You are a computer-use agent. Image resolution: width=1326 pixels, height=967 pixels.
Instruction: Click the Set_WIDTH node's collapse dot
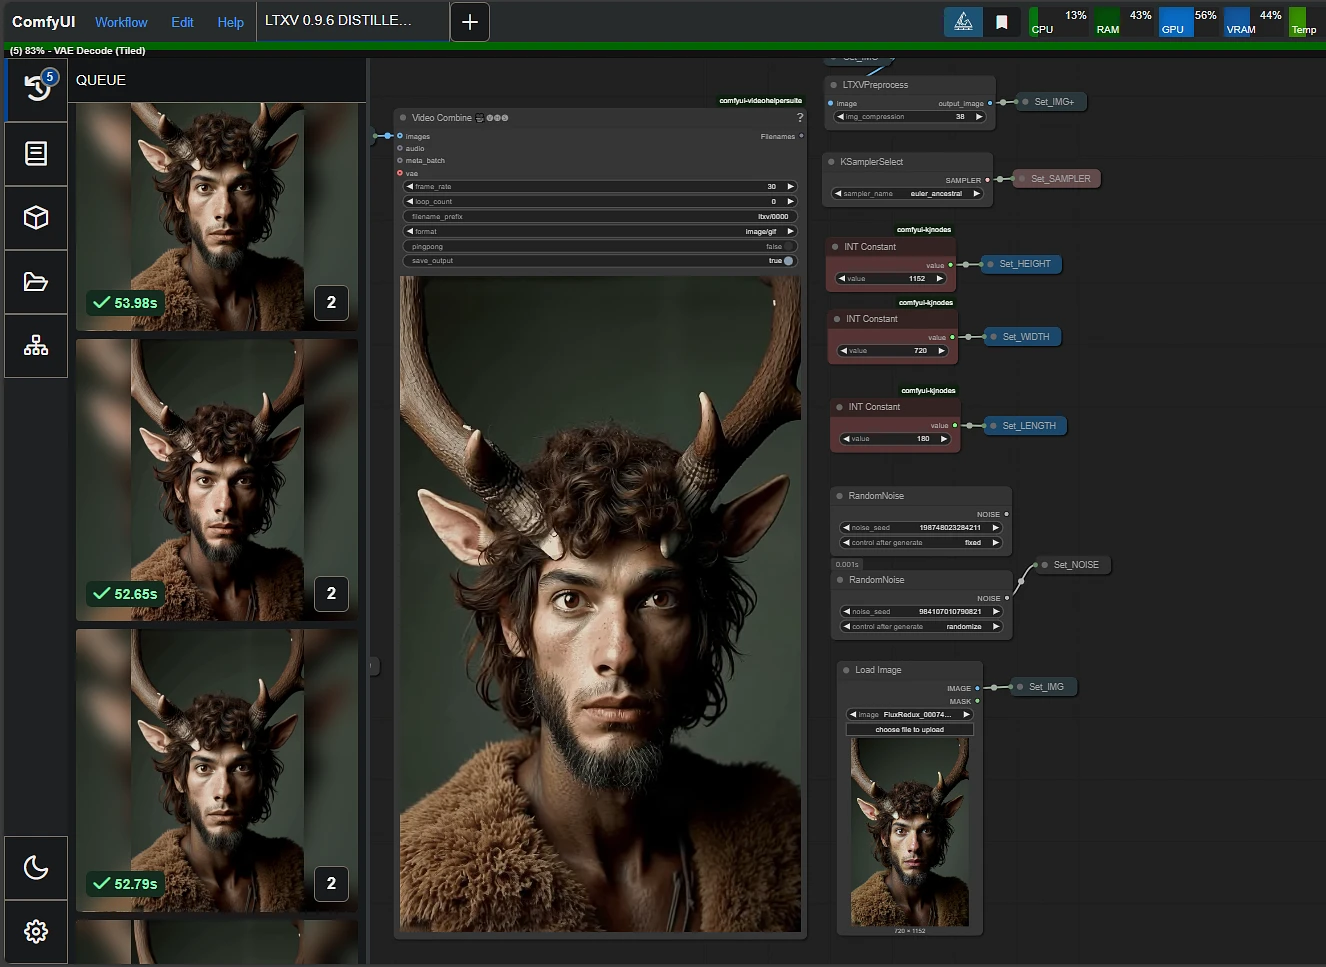(993, 337)
